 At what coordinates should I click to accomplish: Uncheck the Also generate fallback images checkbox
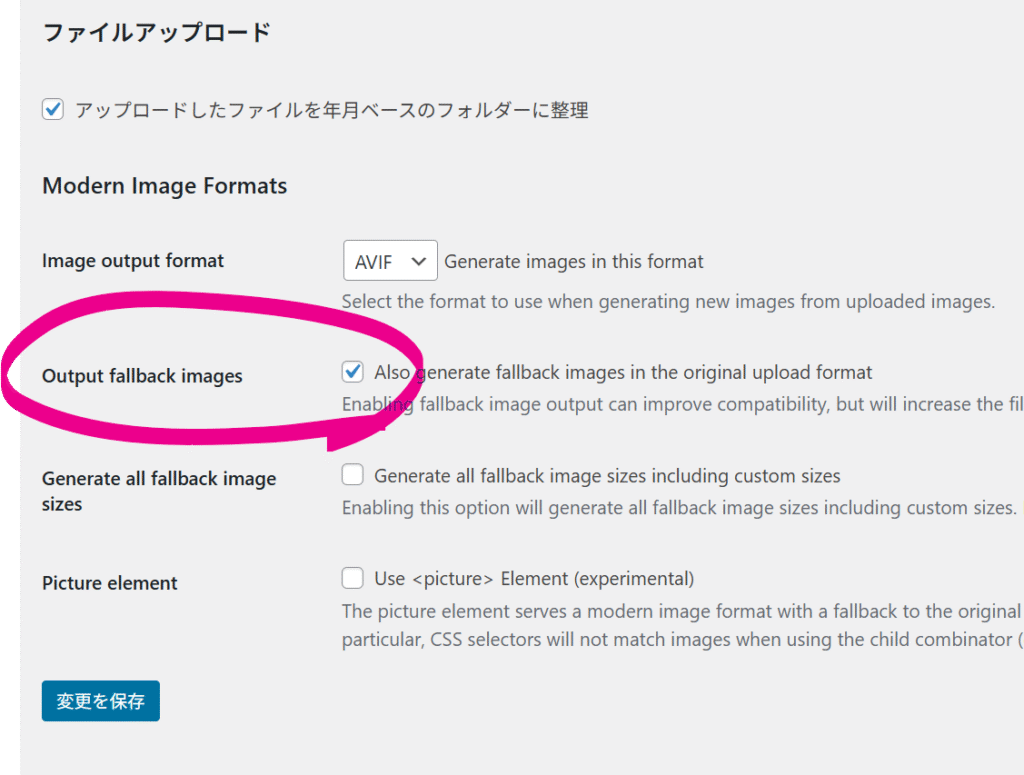tap(352, 372)
